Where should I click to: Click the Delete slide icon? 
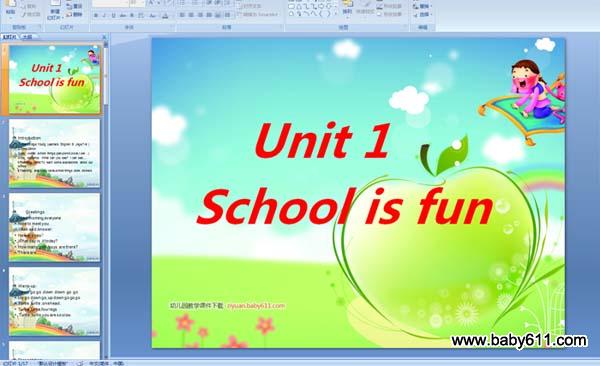(x=69, y=14)
